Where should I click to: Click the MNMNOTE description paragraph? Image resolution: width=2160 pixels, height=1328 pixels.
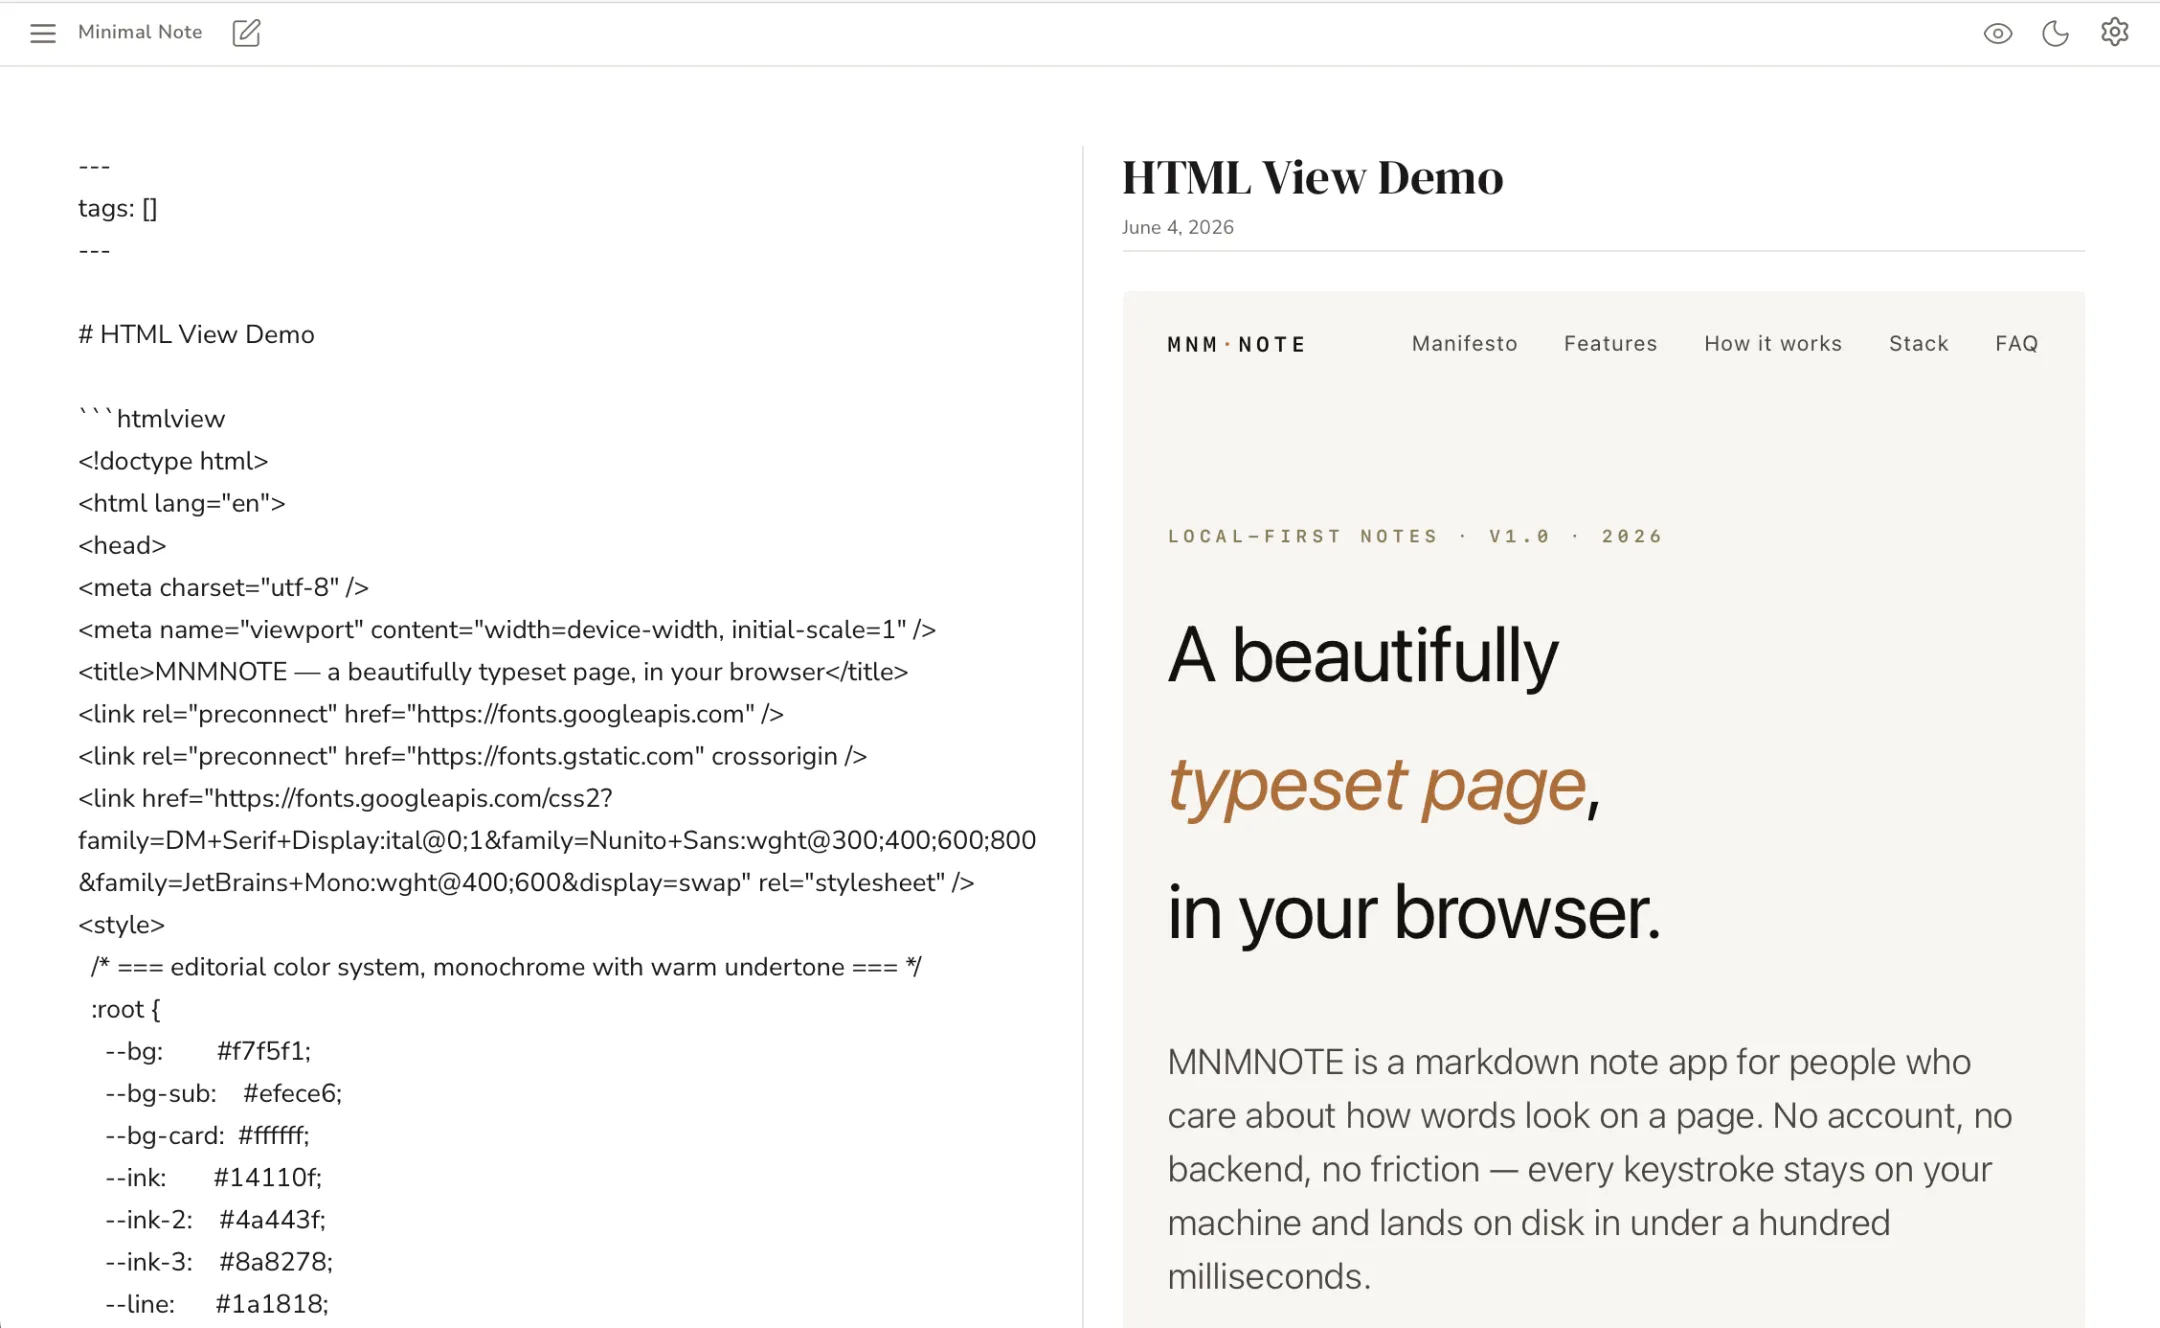pos(1589,1169)
